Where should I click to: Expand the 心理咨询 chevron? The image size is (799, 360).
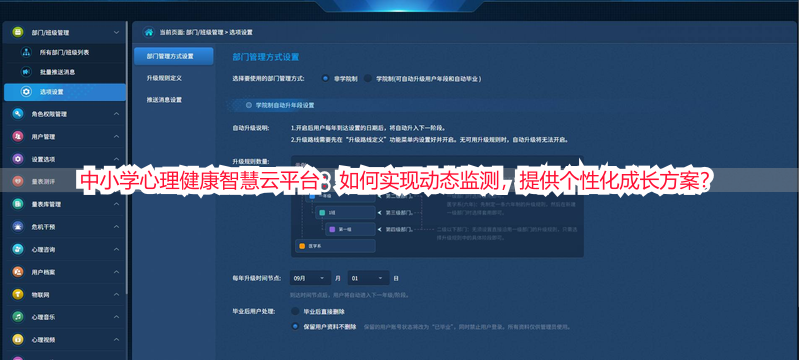point(116,249)
